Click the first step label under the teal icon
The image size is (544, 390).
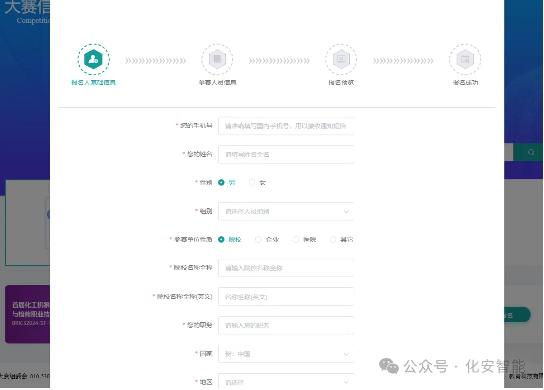coord(93,83)
